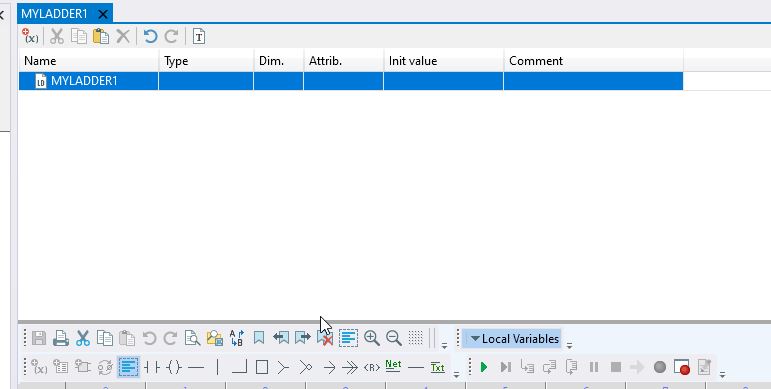Click the text mode T icon
Screen dimensions: 771x389
(199, 36)
